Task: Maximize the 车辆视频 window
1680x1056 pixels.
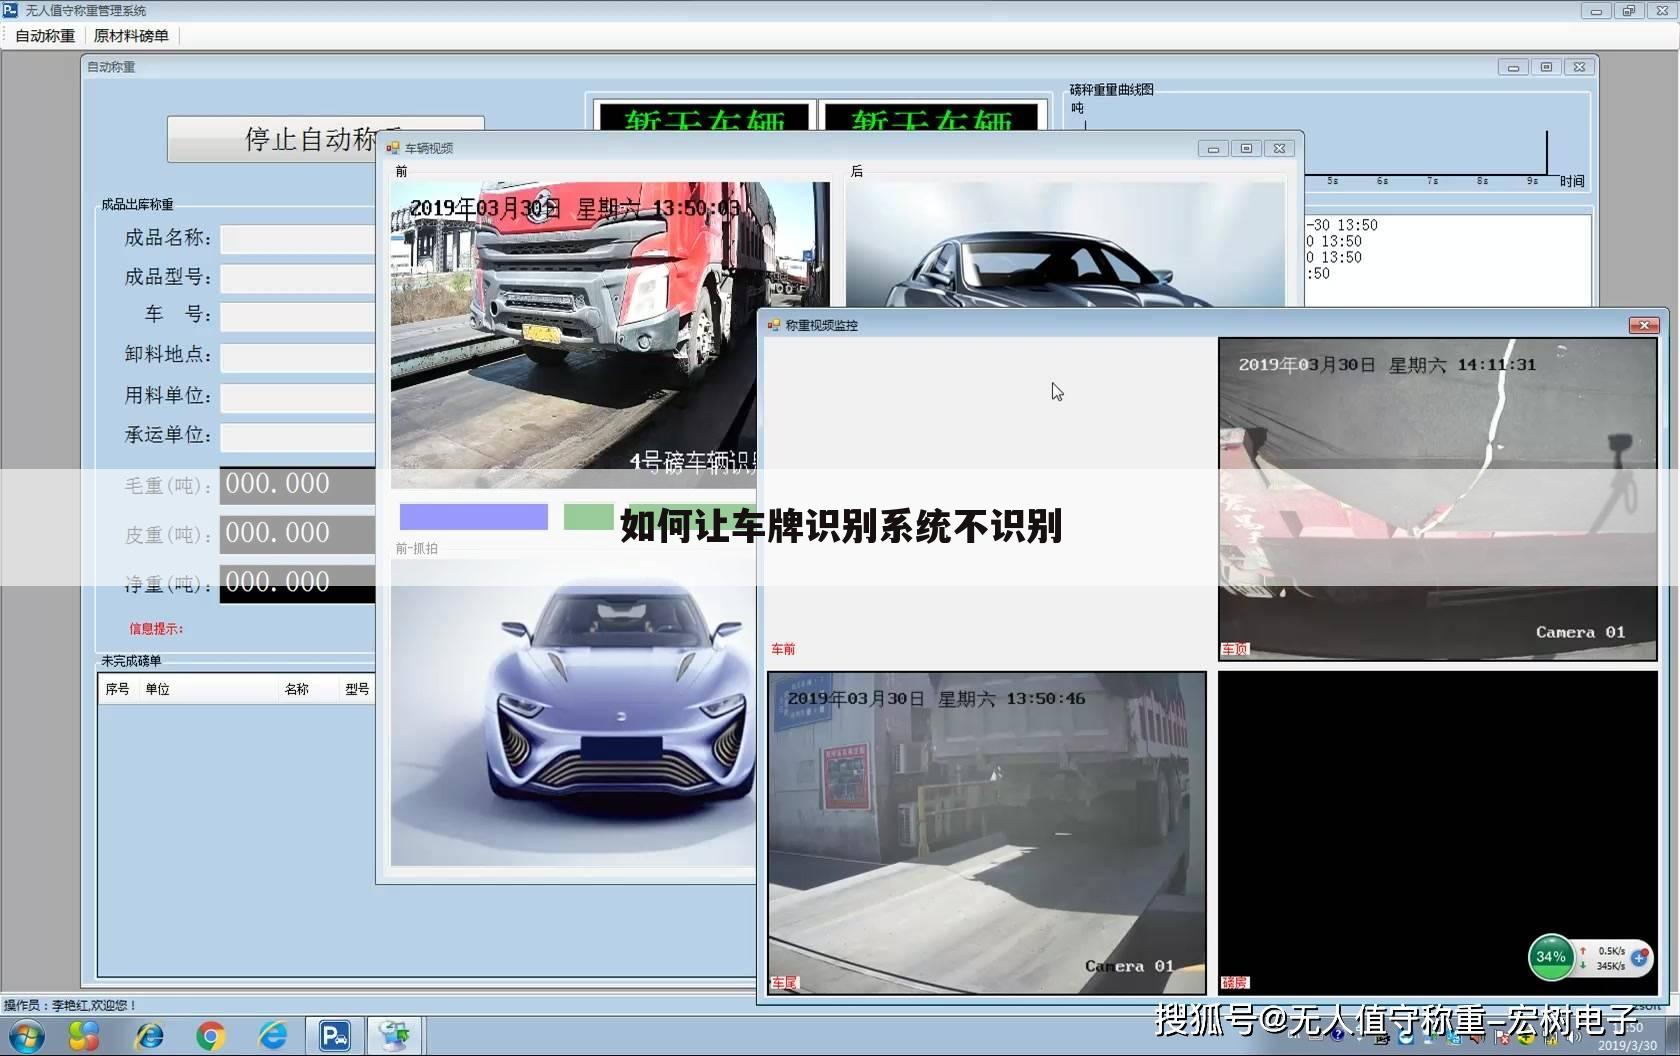Action: 1246,149
